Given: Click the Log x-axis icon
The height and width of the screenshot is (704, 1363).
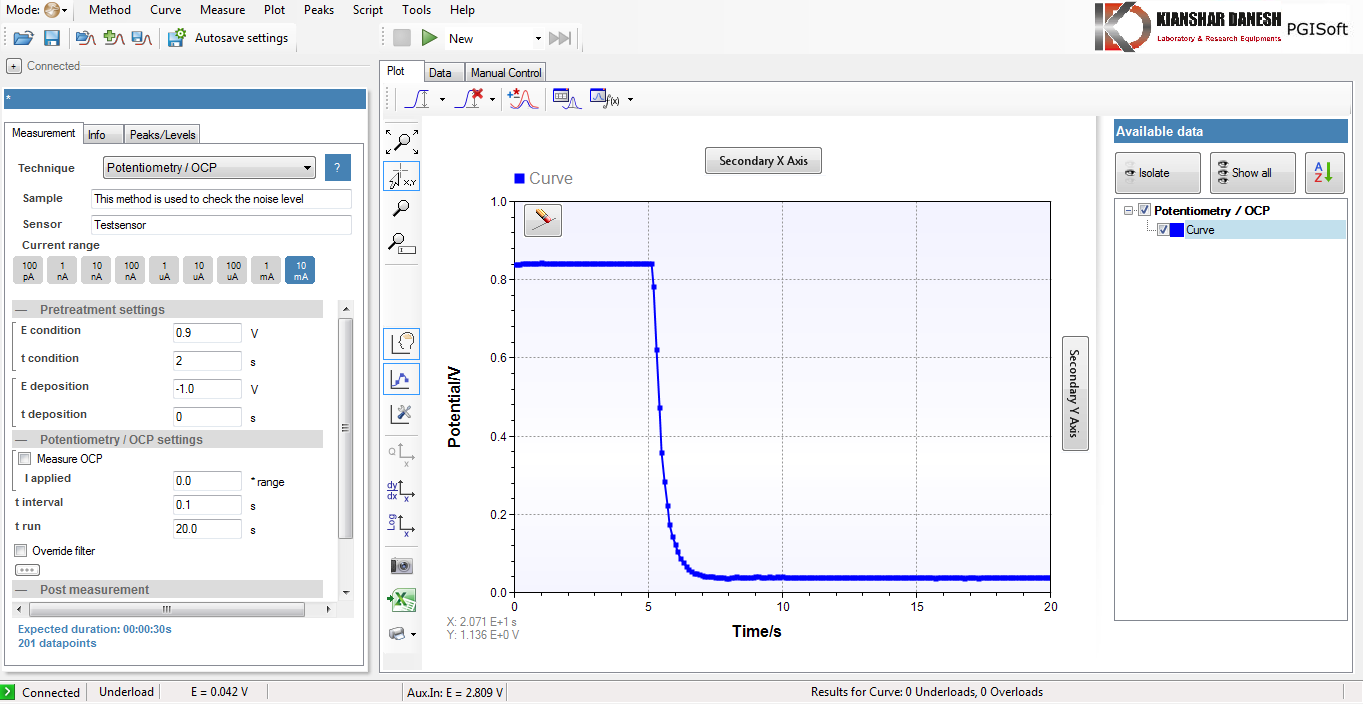Looking at the screenshot, I should 401,524.
